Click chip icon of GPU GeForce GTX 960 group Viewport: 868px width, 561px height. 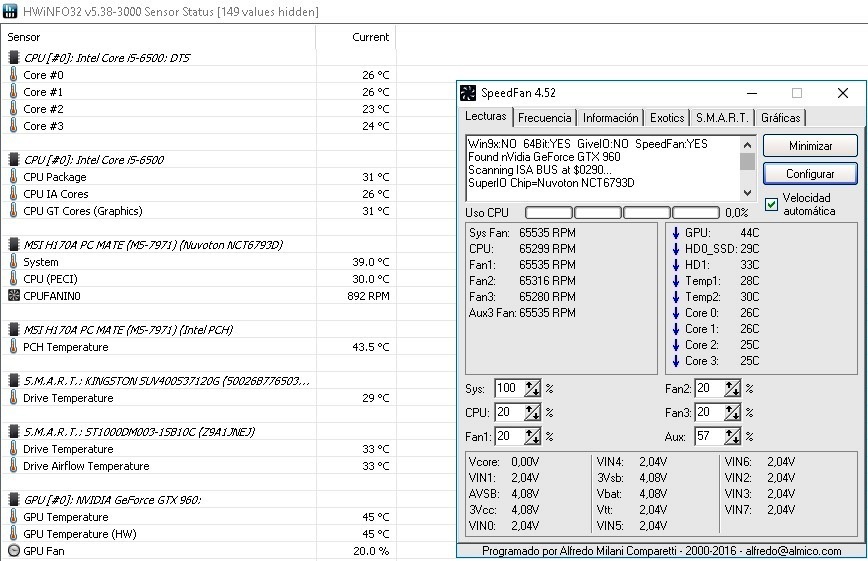(14, 500)
